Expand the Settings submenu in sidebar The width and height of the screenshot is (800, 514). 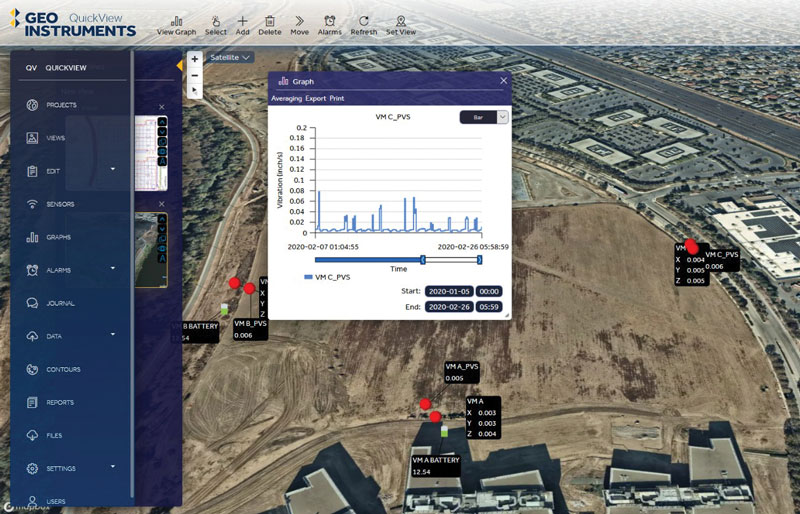click(x=112, y=466)
